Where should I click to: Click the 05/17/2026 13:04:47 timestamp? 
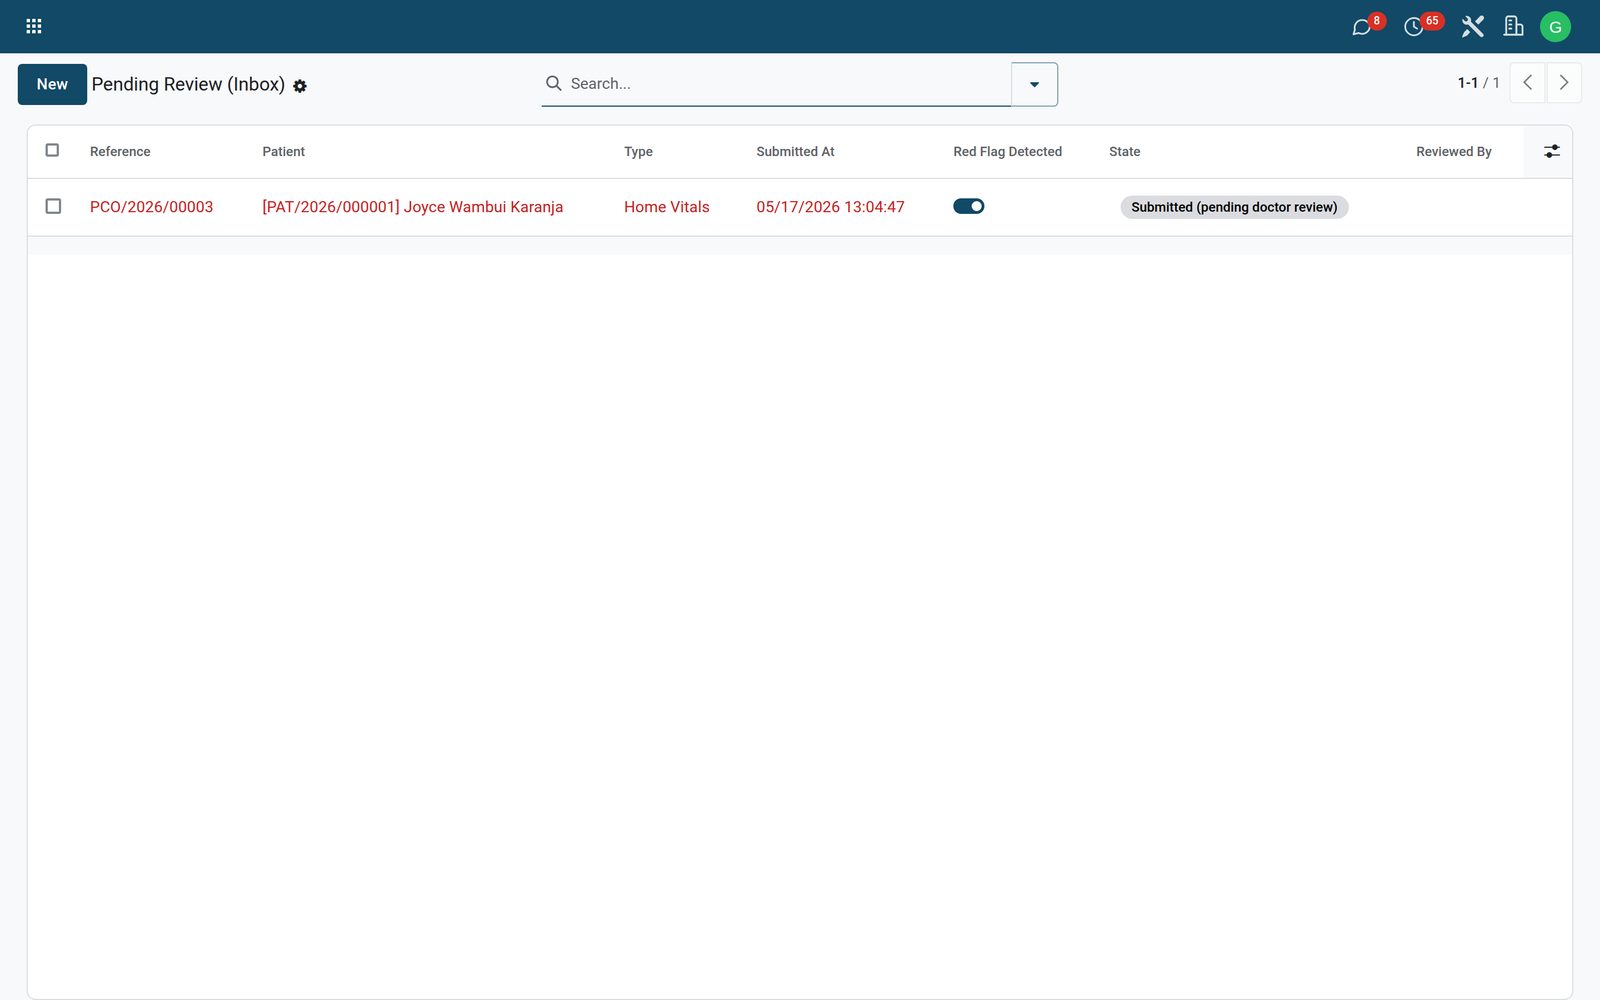tap(830, 207)
